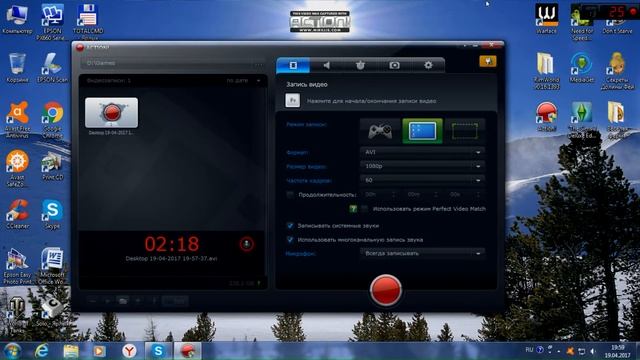Open the live streaming tab
This screenshot has width=640, height=360.
tap(360, 65)
